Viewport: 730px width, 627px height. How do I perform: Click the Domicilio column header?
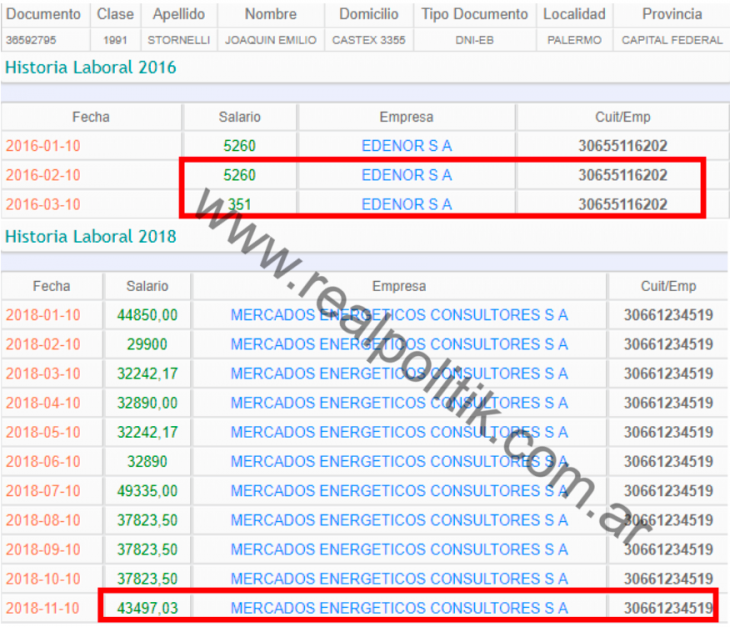tap(369, 14)
